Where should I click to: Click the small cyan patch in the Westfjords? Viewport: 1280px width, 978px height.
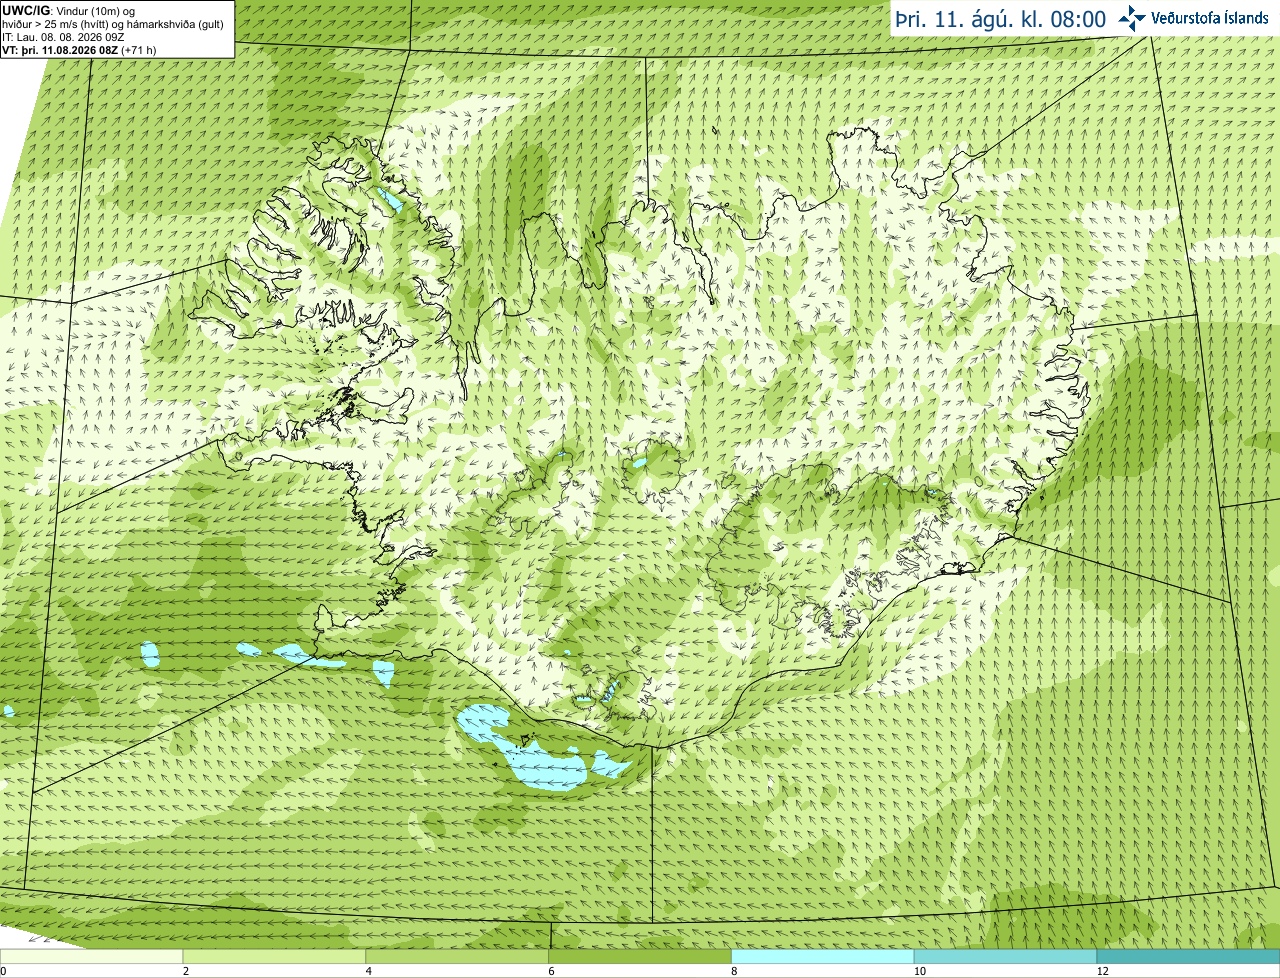pyautogui.click(x=388, y=200)
